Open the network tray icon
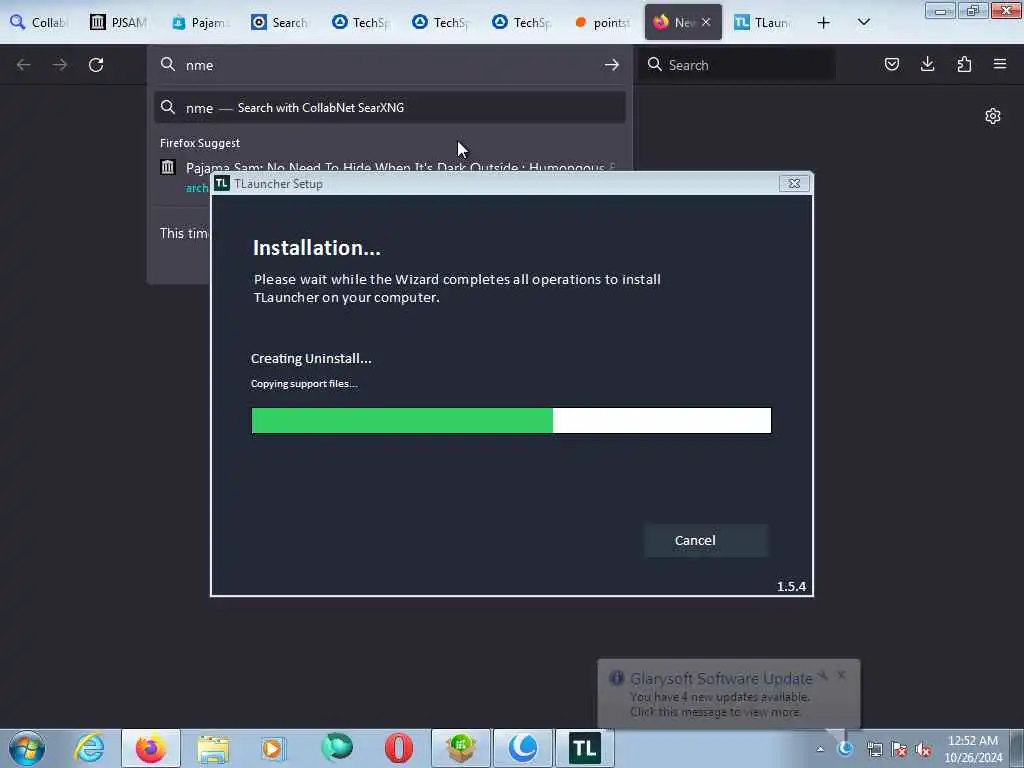1024x768 pixels. [874, 750]
